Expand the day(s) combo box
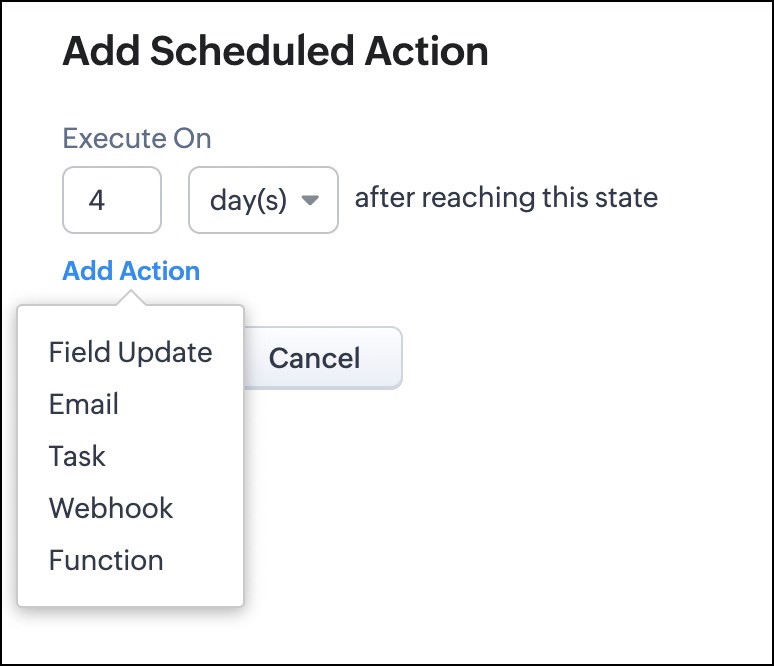 263,200
